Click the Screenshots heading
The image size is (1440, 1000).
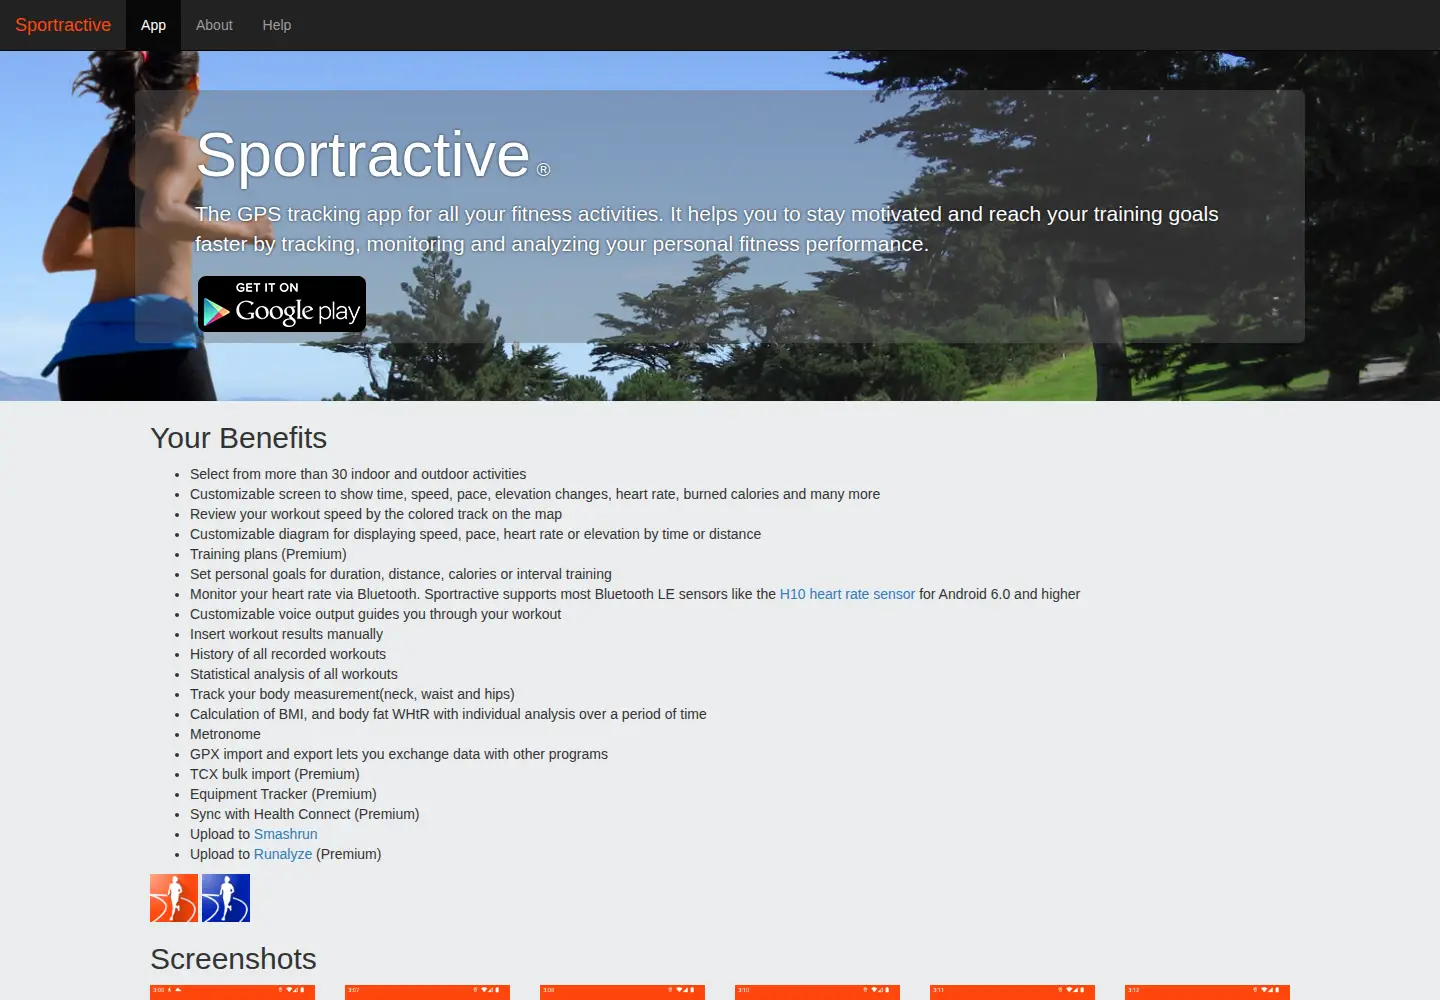pyautogui.click(x=233, y=959)
